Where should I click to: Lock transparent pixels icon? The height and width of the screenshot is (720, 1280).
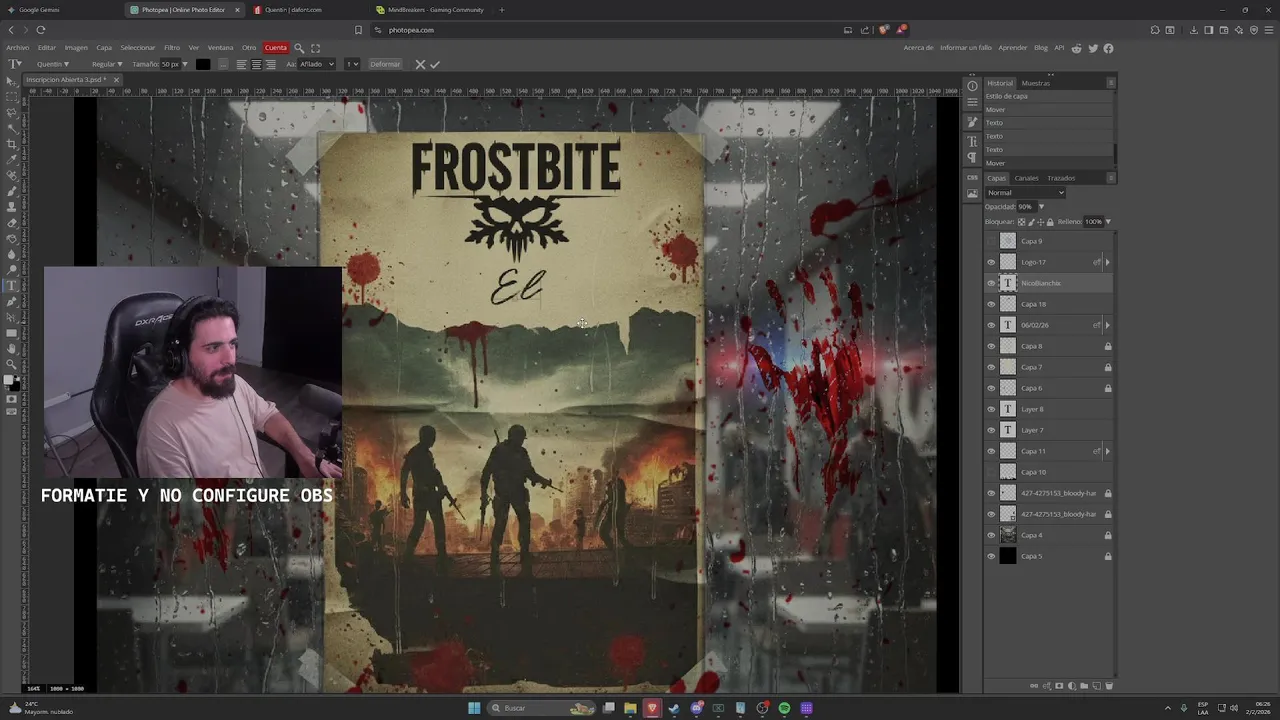[x=1021, y=221]
